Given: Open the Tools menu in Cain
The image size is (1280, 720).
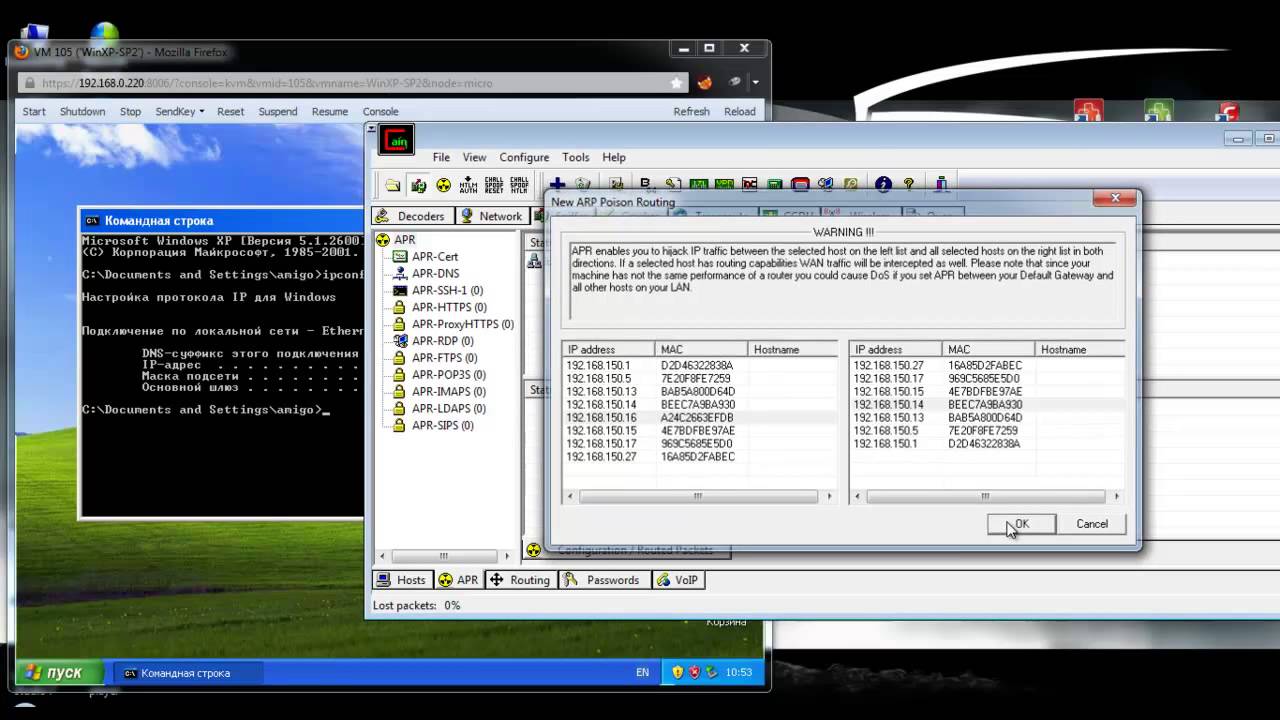Looking at the screenshot, I should [x=576, y=157].
